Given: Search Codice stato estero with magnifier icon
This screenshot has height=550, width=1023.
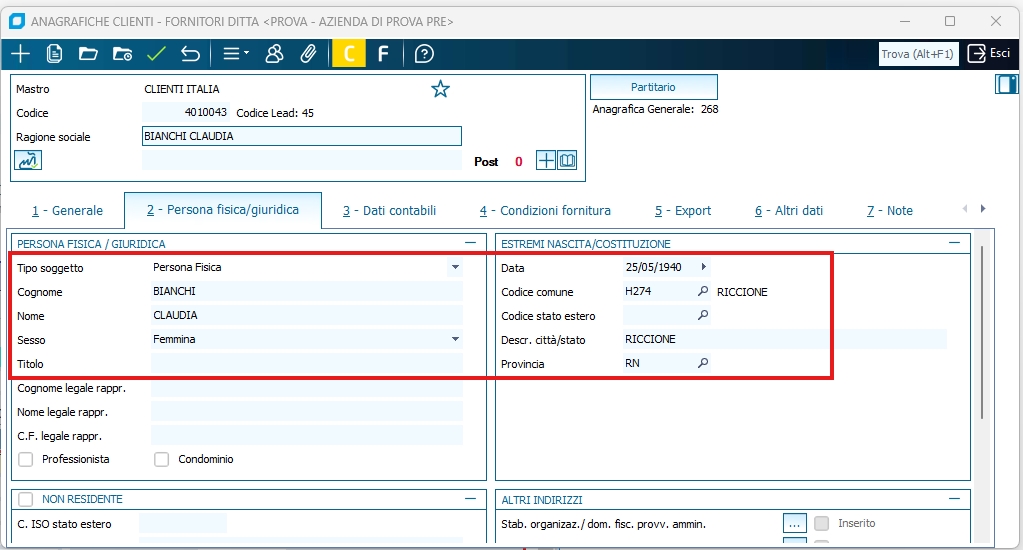Looking at the screenshot, I should pyautogui.click(x=703, y=315).
